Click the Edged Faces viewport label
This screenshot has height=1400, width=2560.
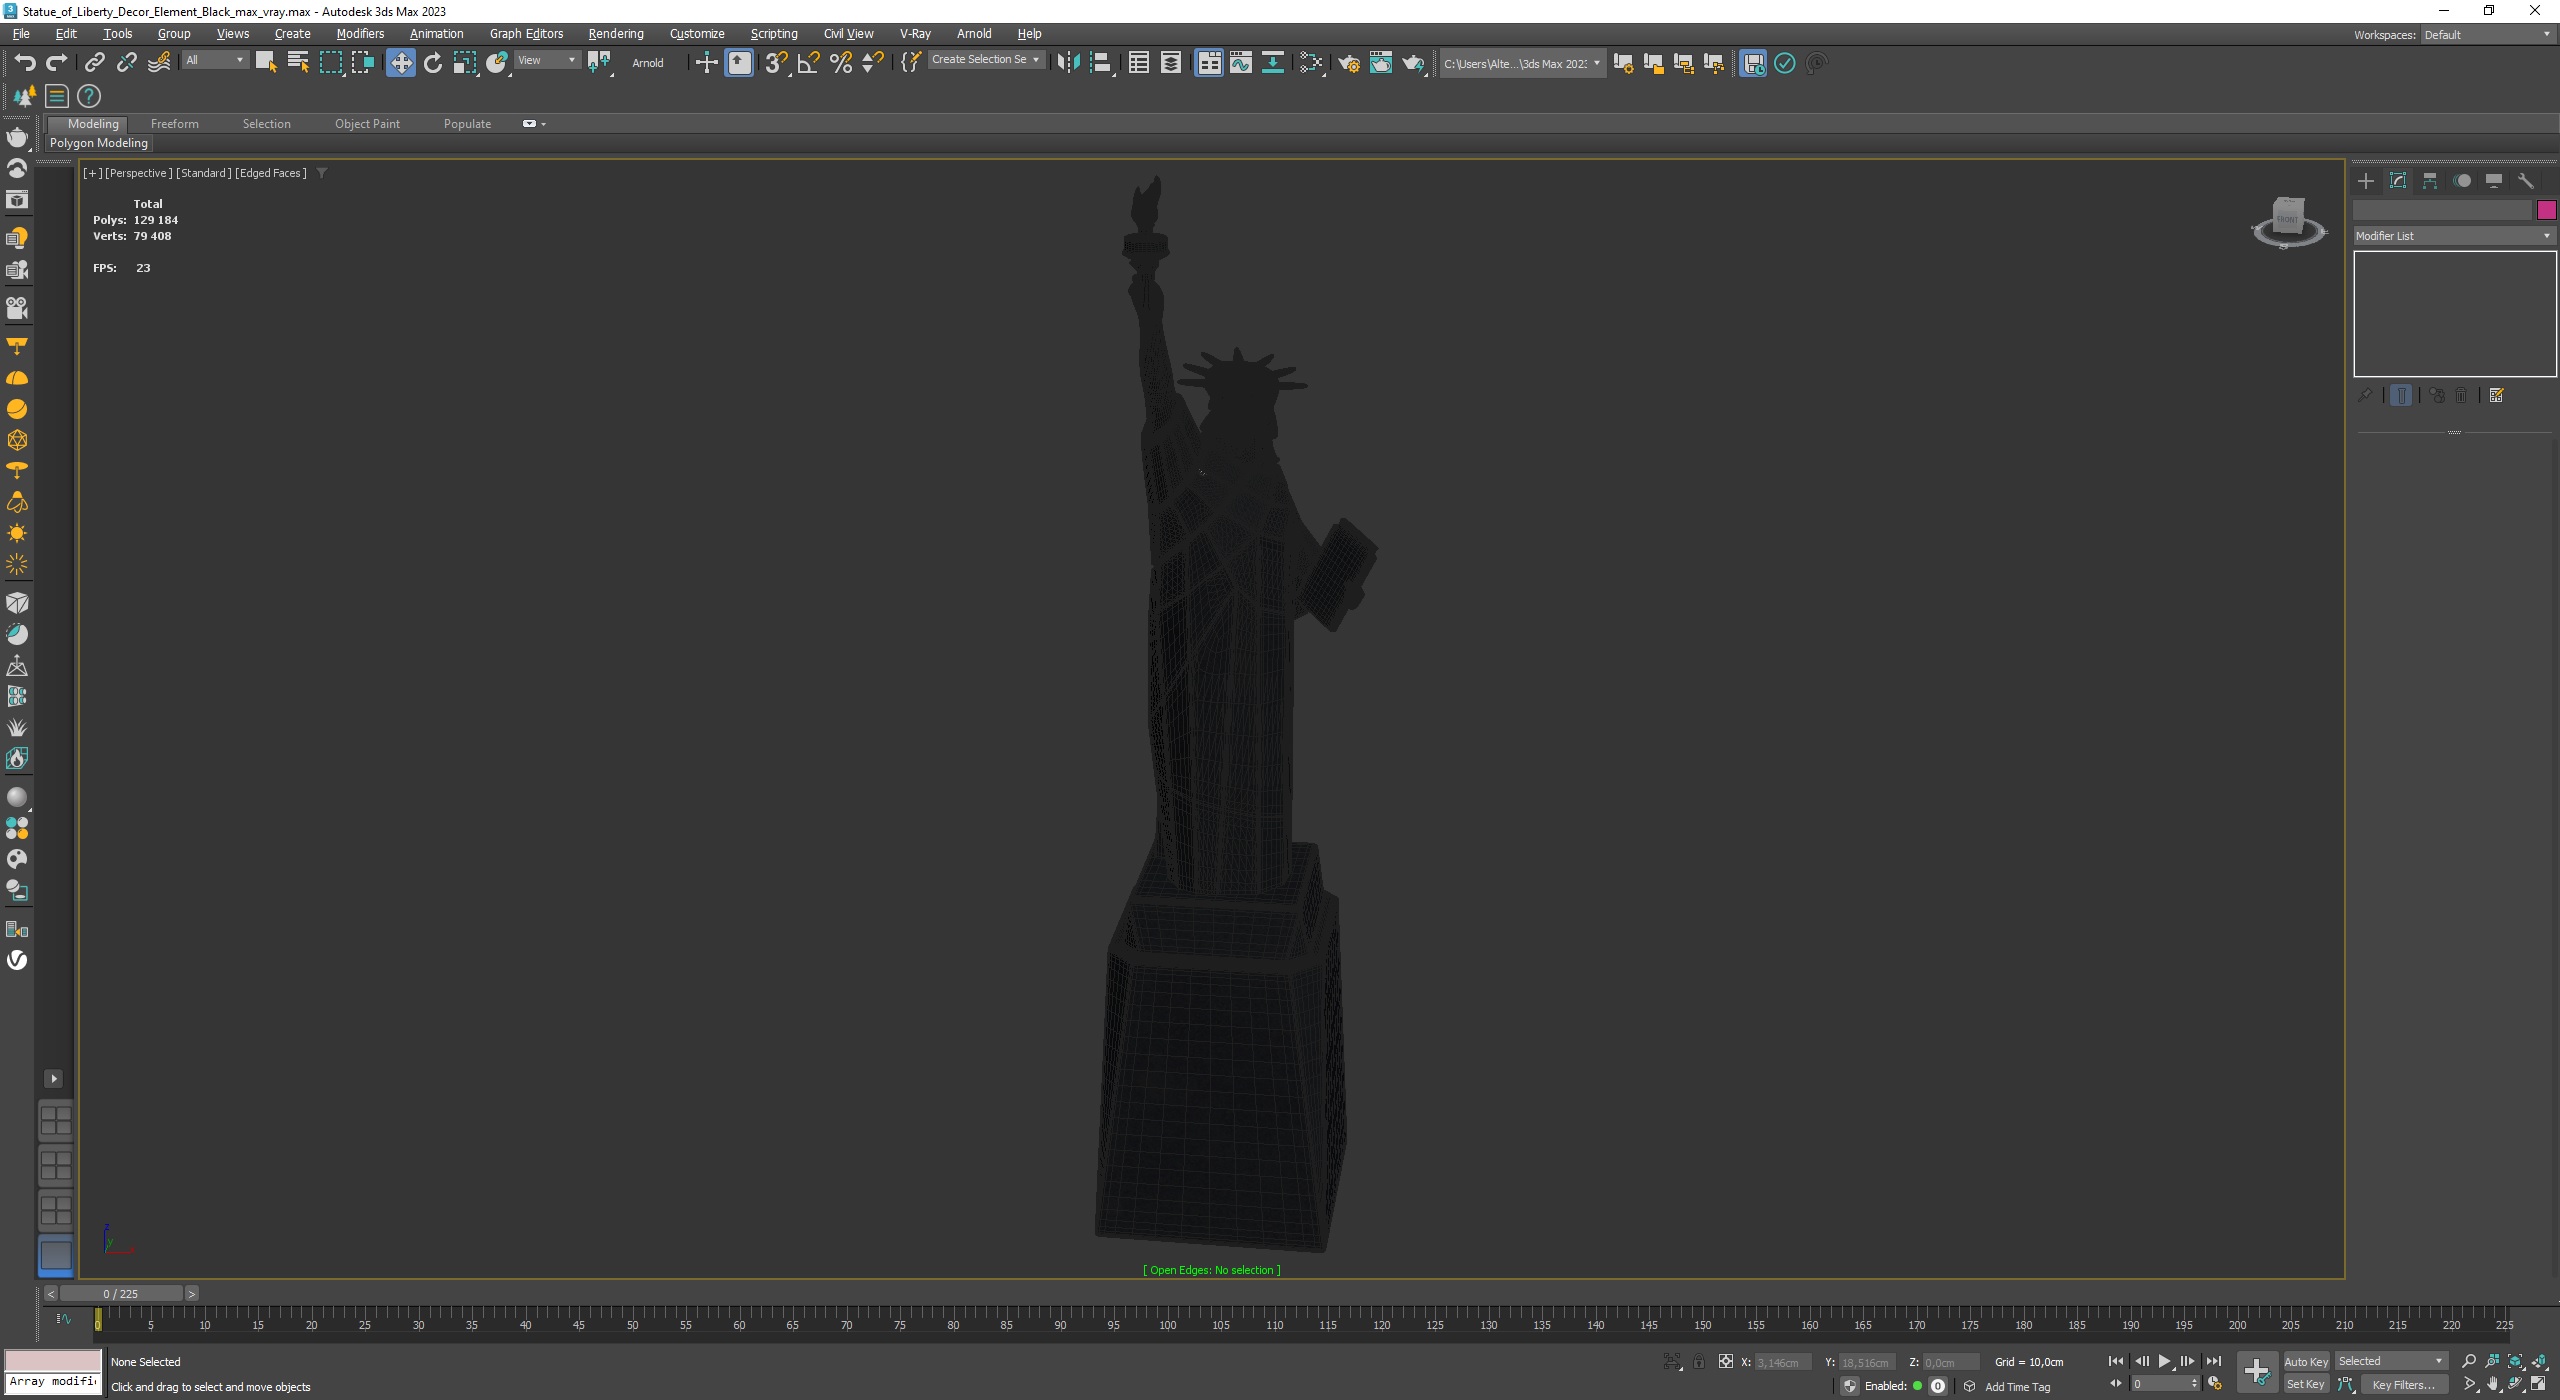(271, 173)
